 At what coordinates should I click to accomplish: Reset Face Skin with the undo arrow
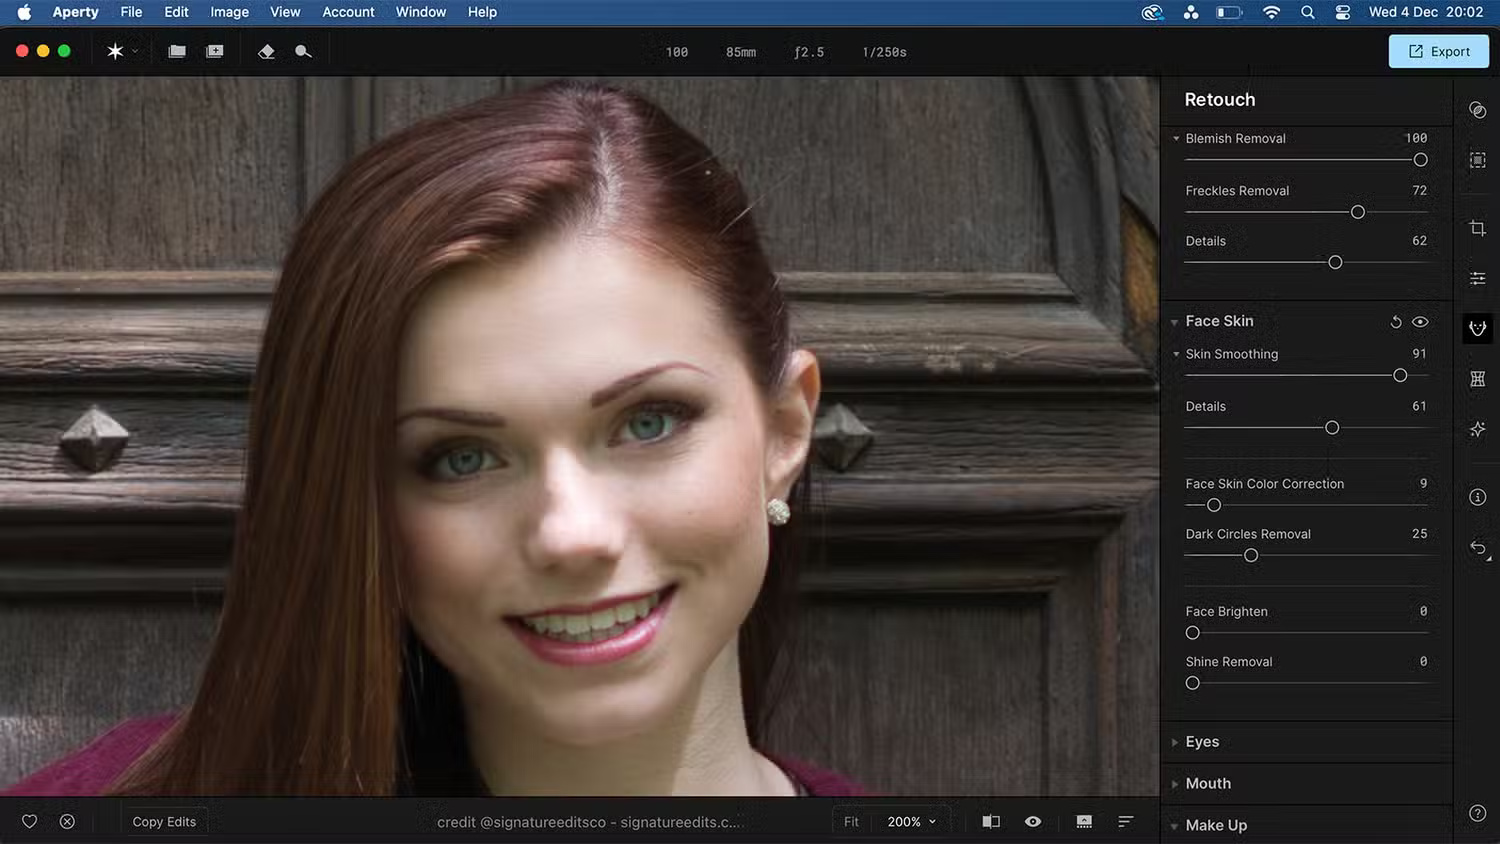pyautogui.click(x=1396, y=322)
